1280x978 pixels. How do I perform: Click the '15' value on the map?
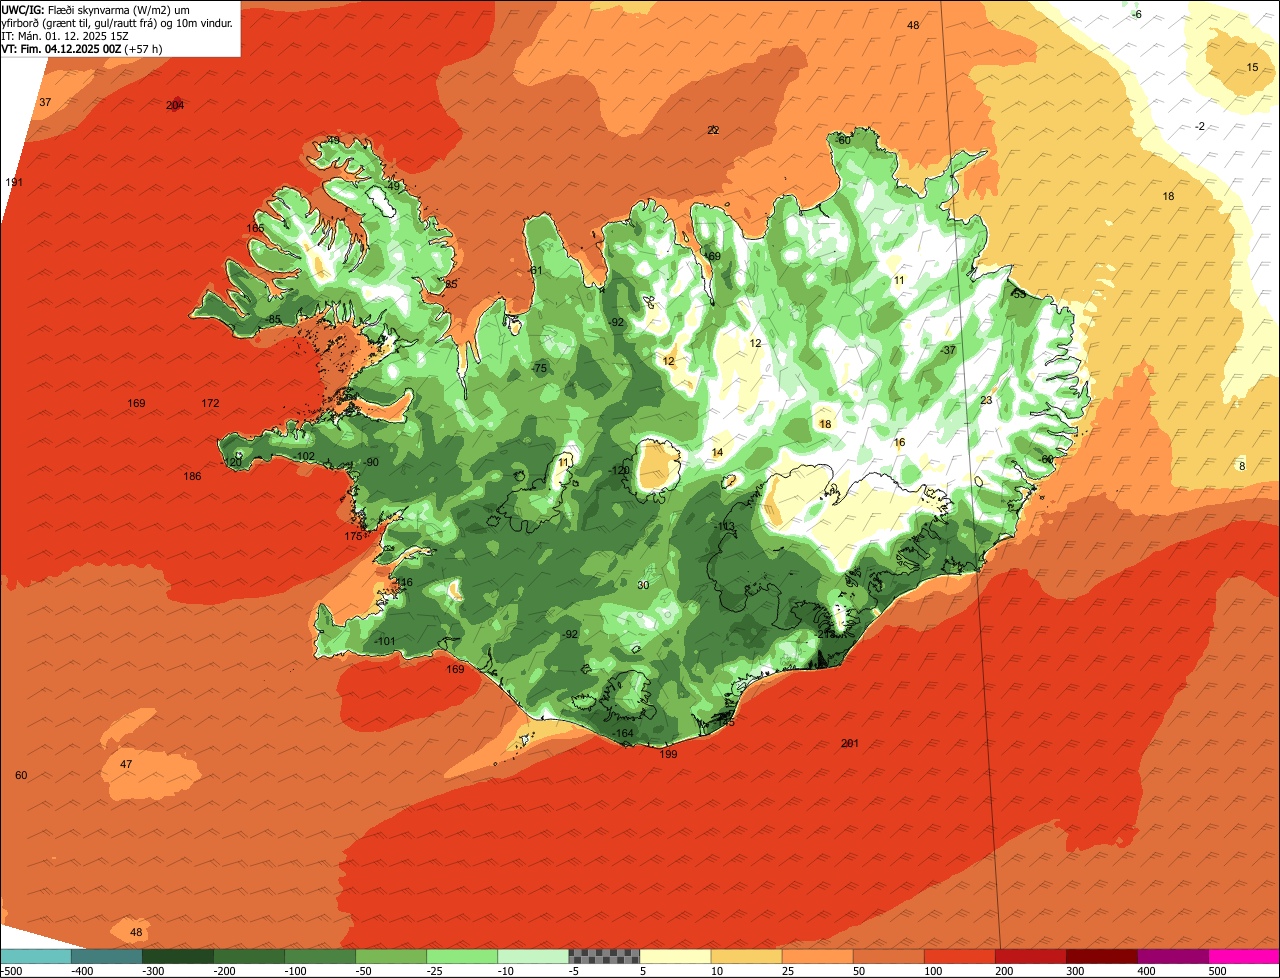click(1252, 67)
